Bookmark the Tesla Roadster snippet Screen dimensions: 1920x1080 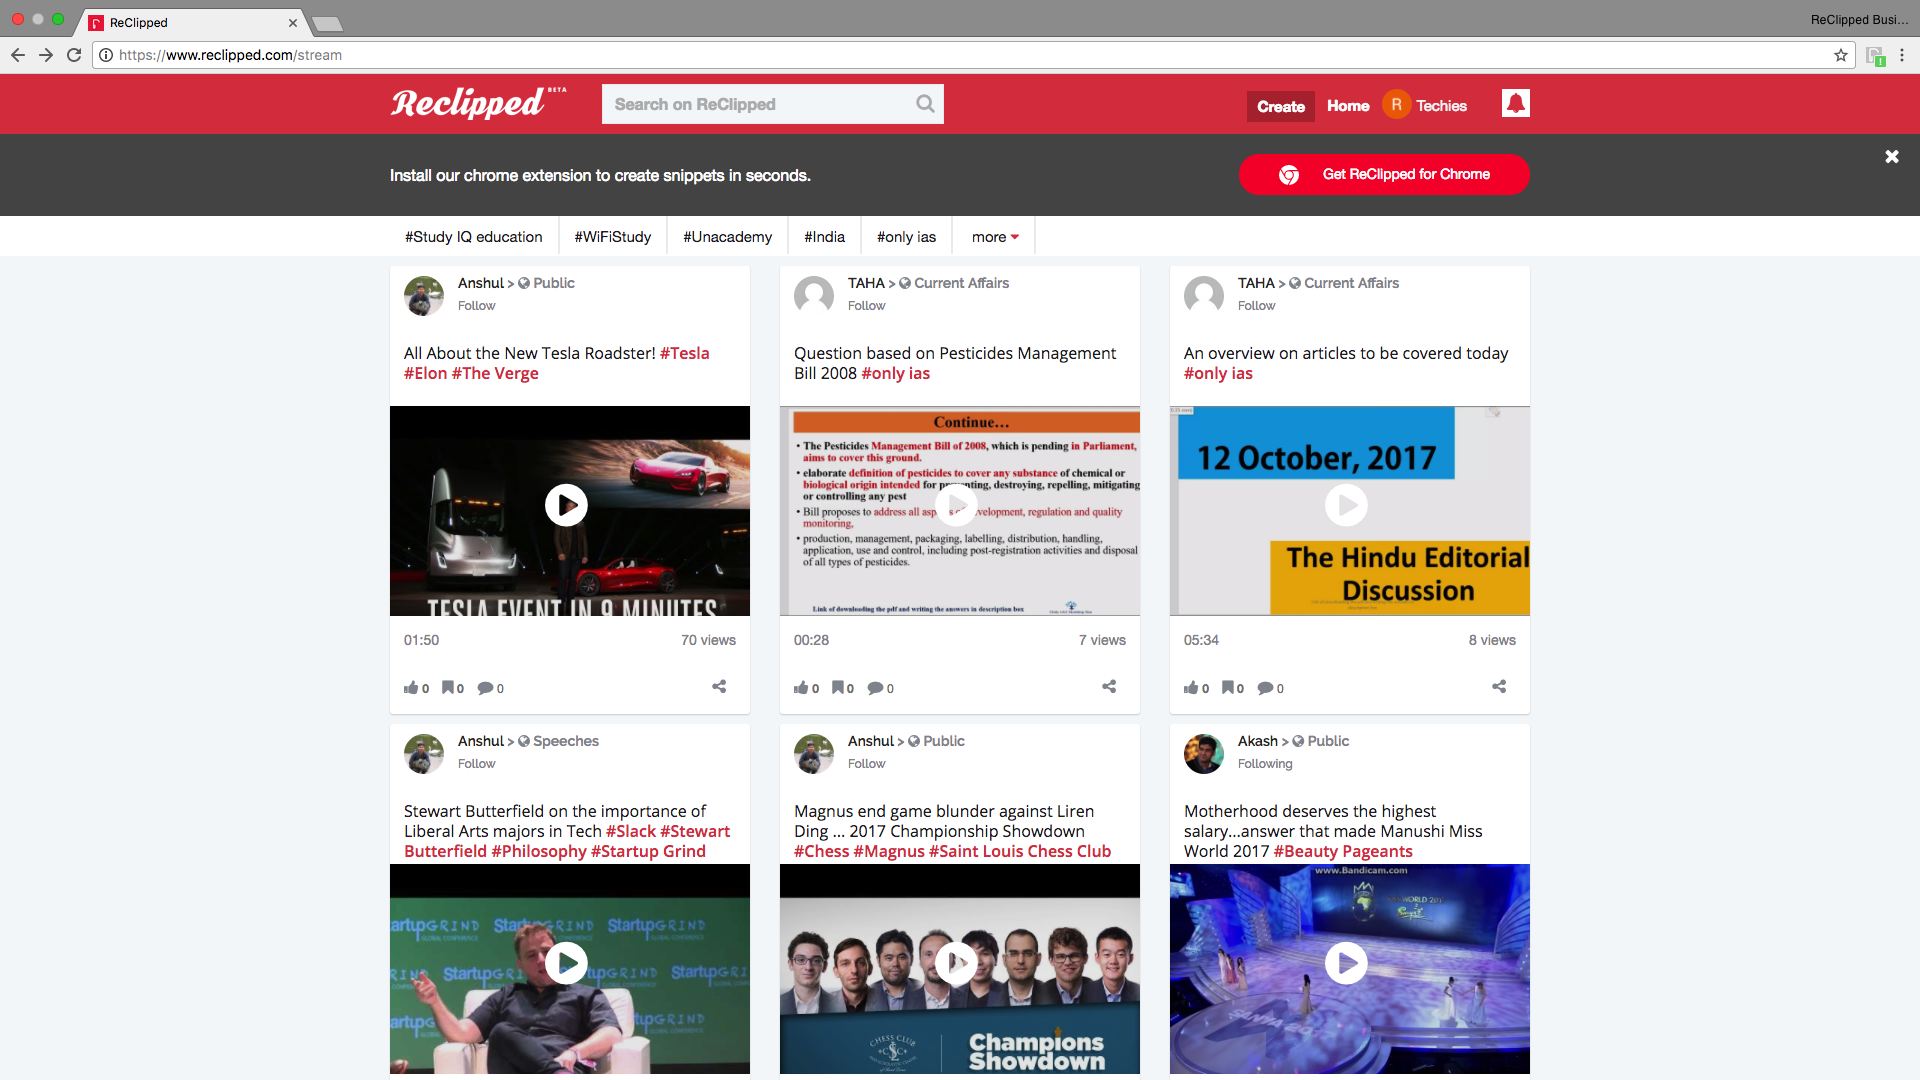pyautogui.click(x=452, y=688)
